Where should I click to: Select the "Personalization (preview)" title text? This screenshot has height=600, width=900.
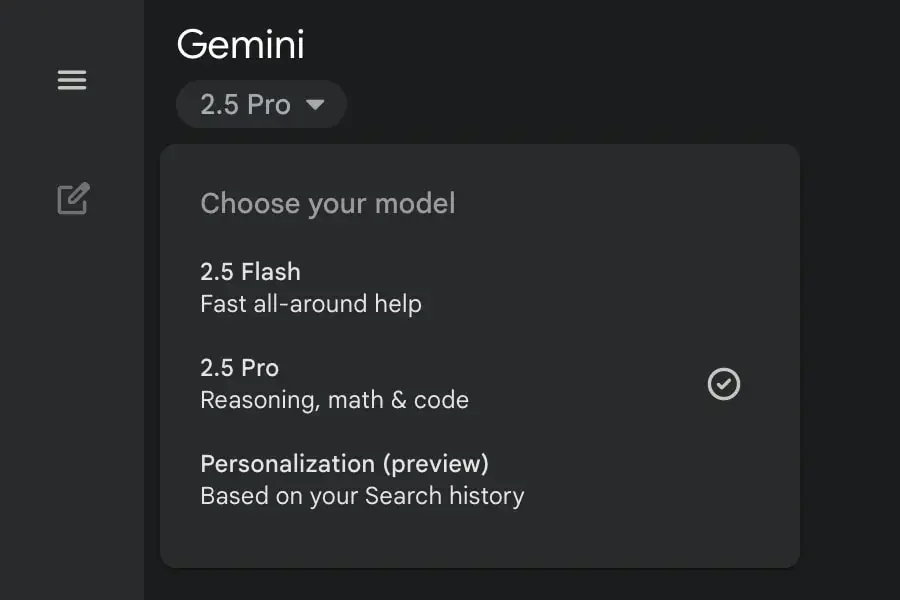click(x=344, y=463)
